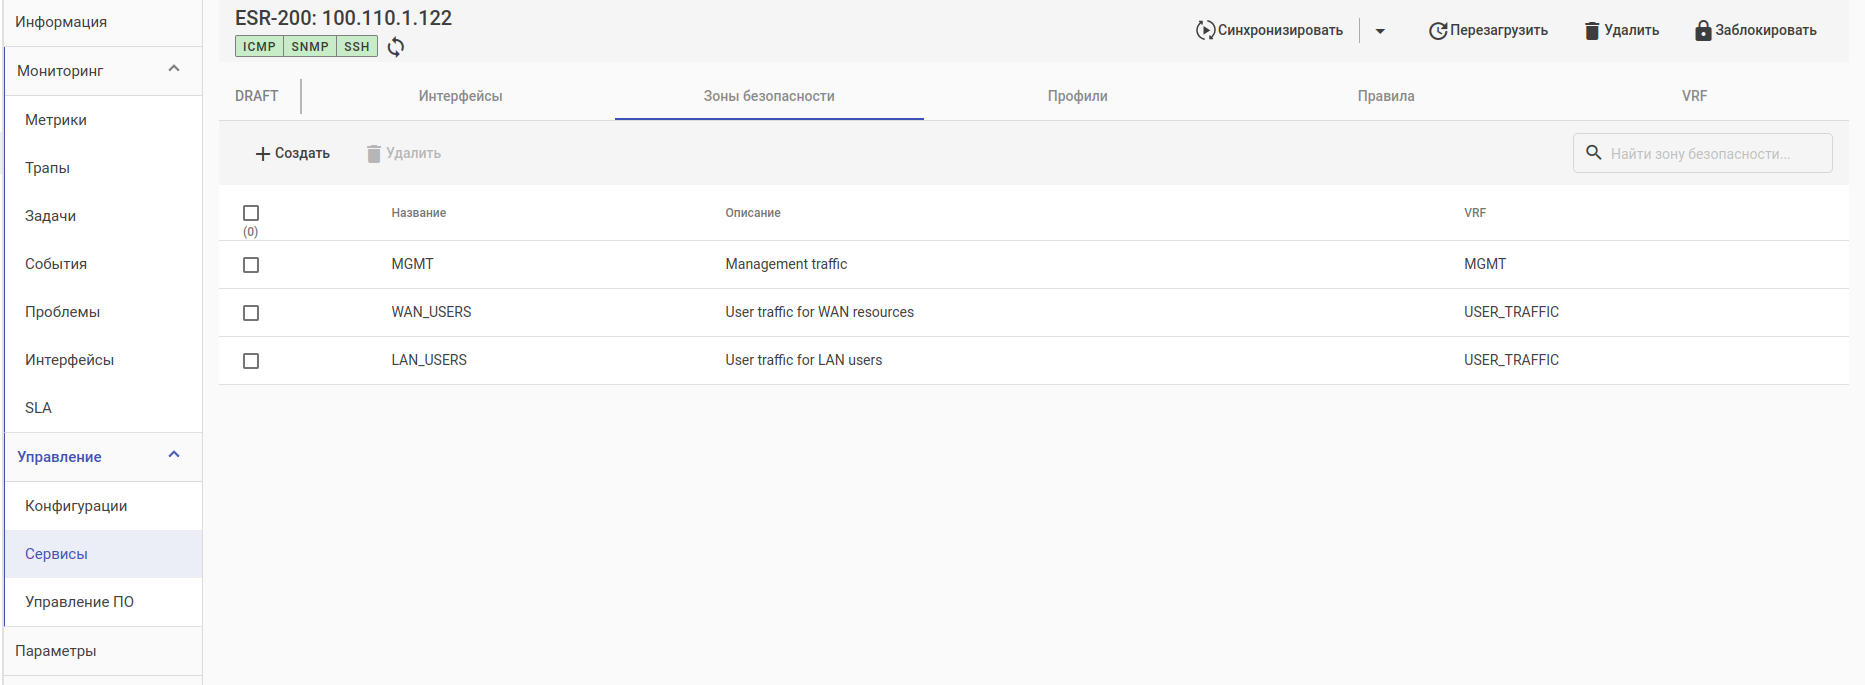Click the plus icon to create a zone
1865x685 pixels.
click(x=263, y=154)
